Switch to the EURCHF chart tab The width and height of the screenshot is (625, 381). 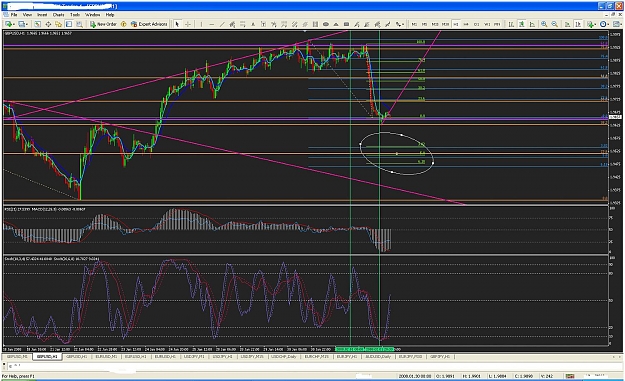click(317, 357)
